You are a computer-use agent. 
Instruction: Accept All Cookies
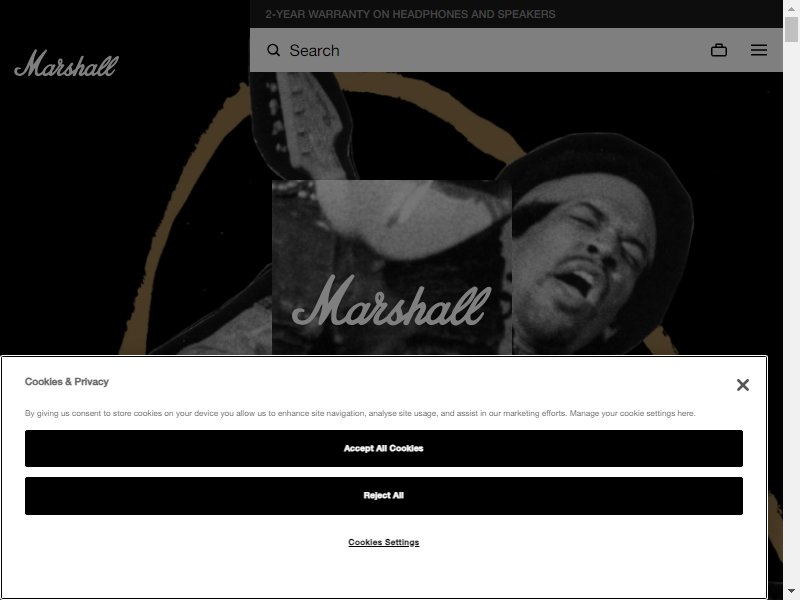tap(384, 448)
